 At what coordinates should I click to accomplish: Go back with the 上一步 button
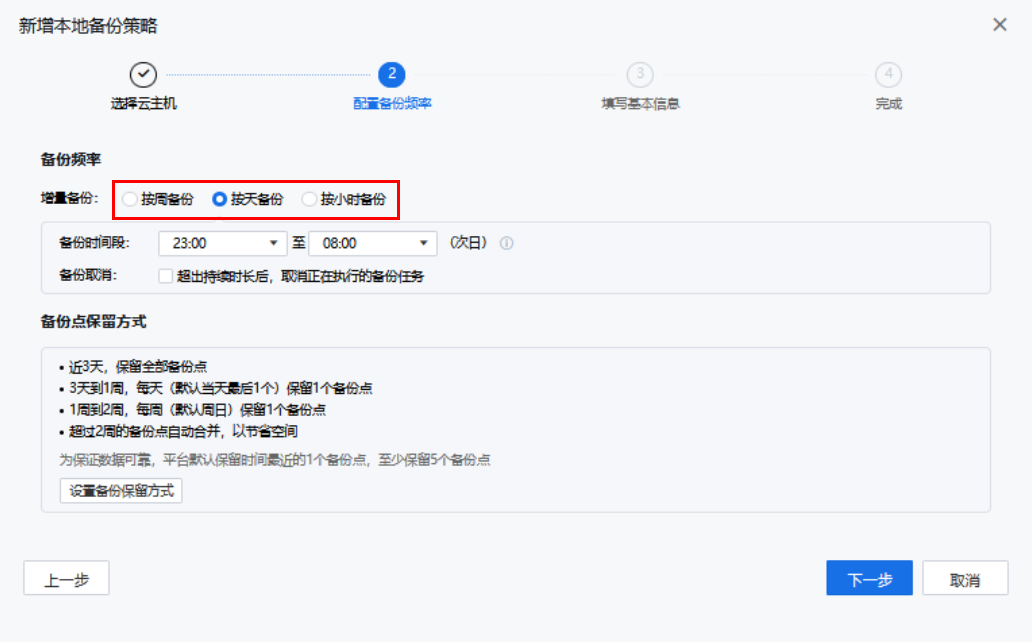(x=66, y=579)
